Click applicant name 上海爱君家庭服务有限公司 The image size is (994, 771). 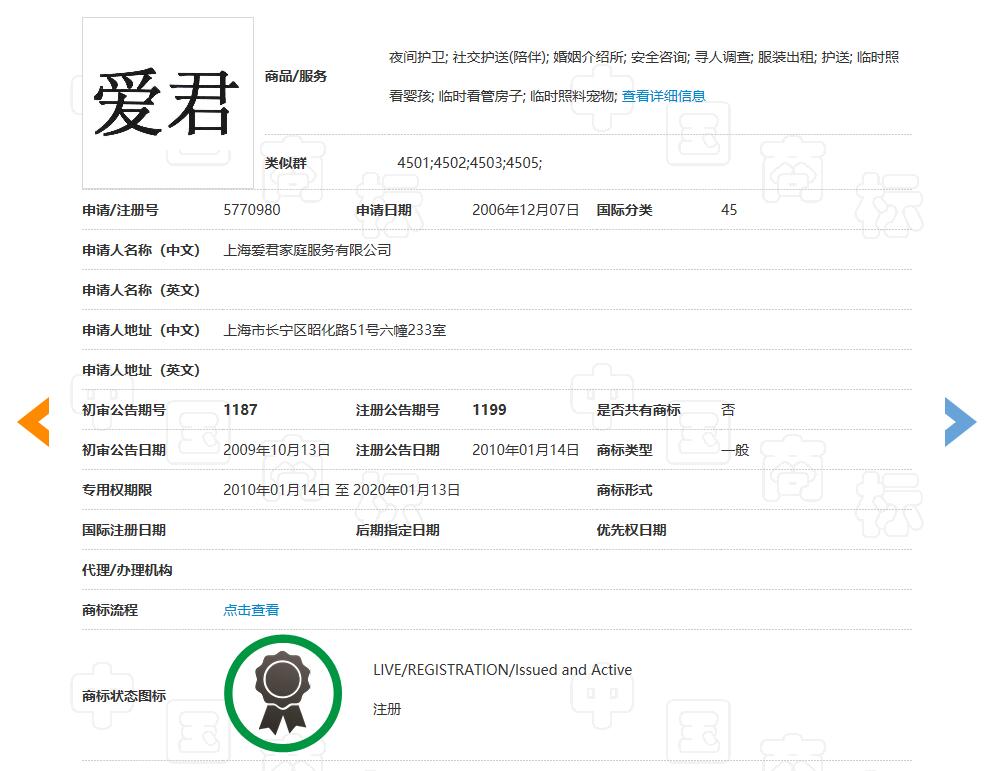coord(307,250)
